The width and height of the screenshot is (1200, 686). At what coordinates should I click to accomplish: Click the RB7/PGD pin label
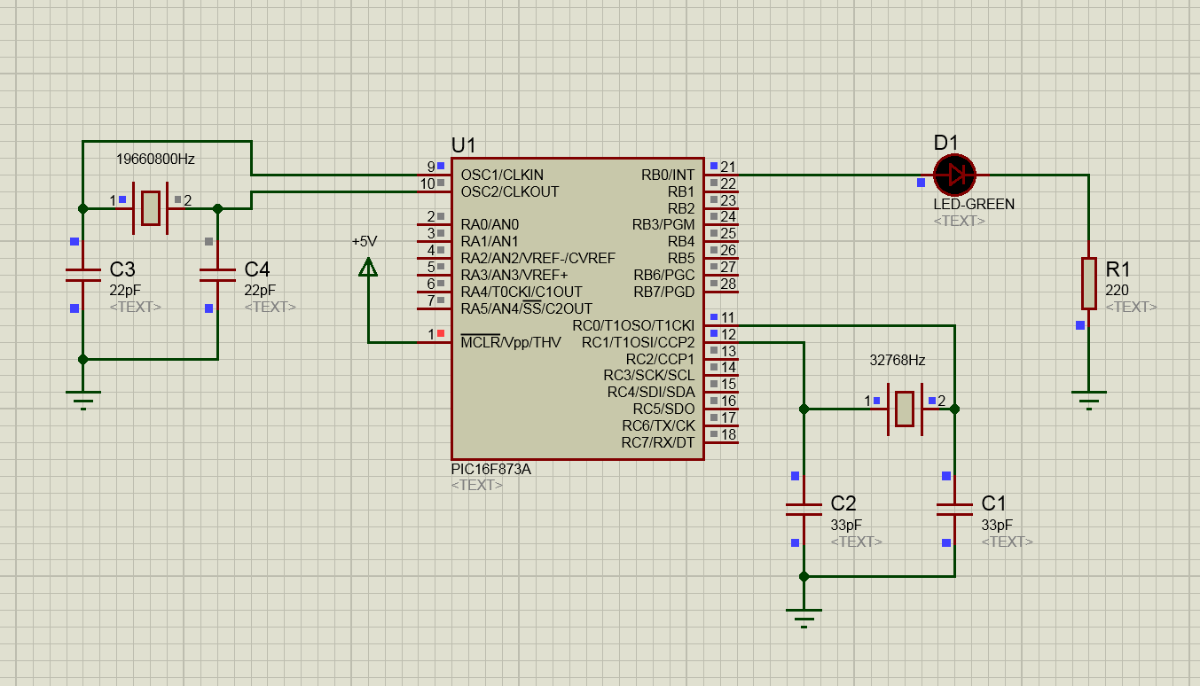tap(664, 292)
